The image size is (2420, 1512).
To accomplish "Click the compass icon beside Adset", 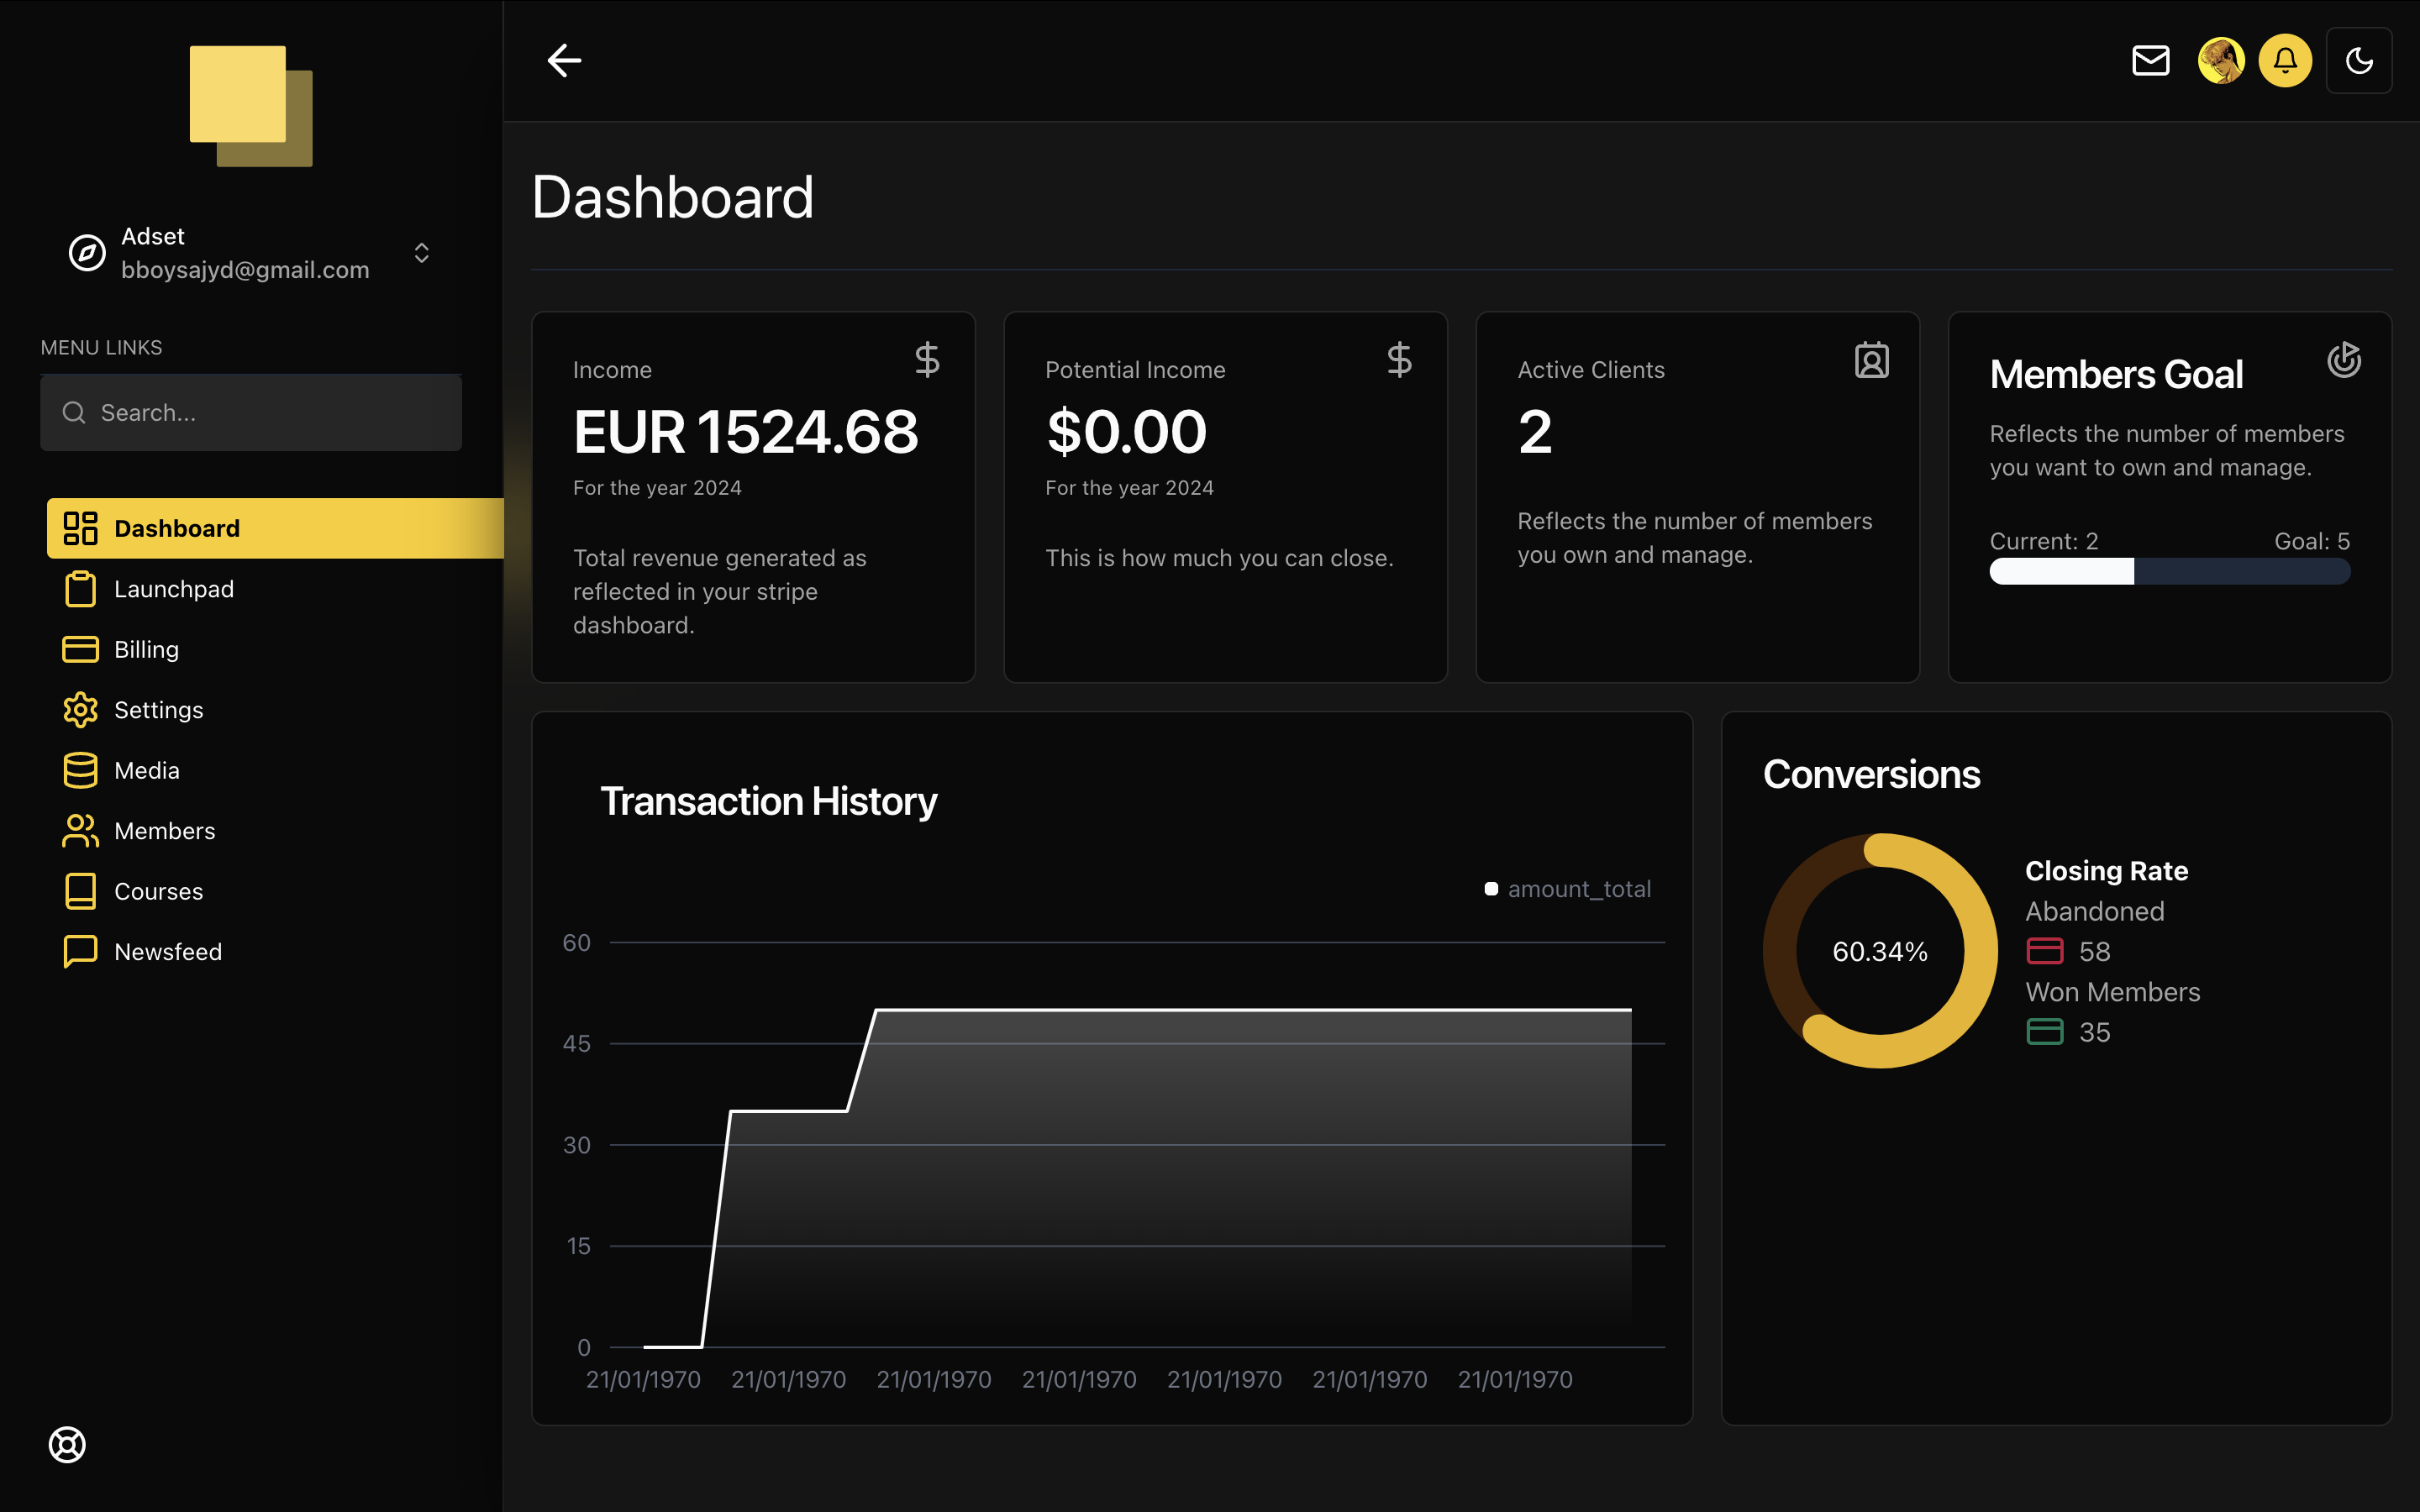I will [87, 253].
